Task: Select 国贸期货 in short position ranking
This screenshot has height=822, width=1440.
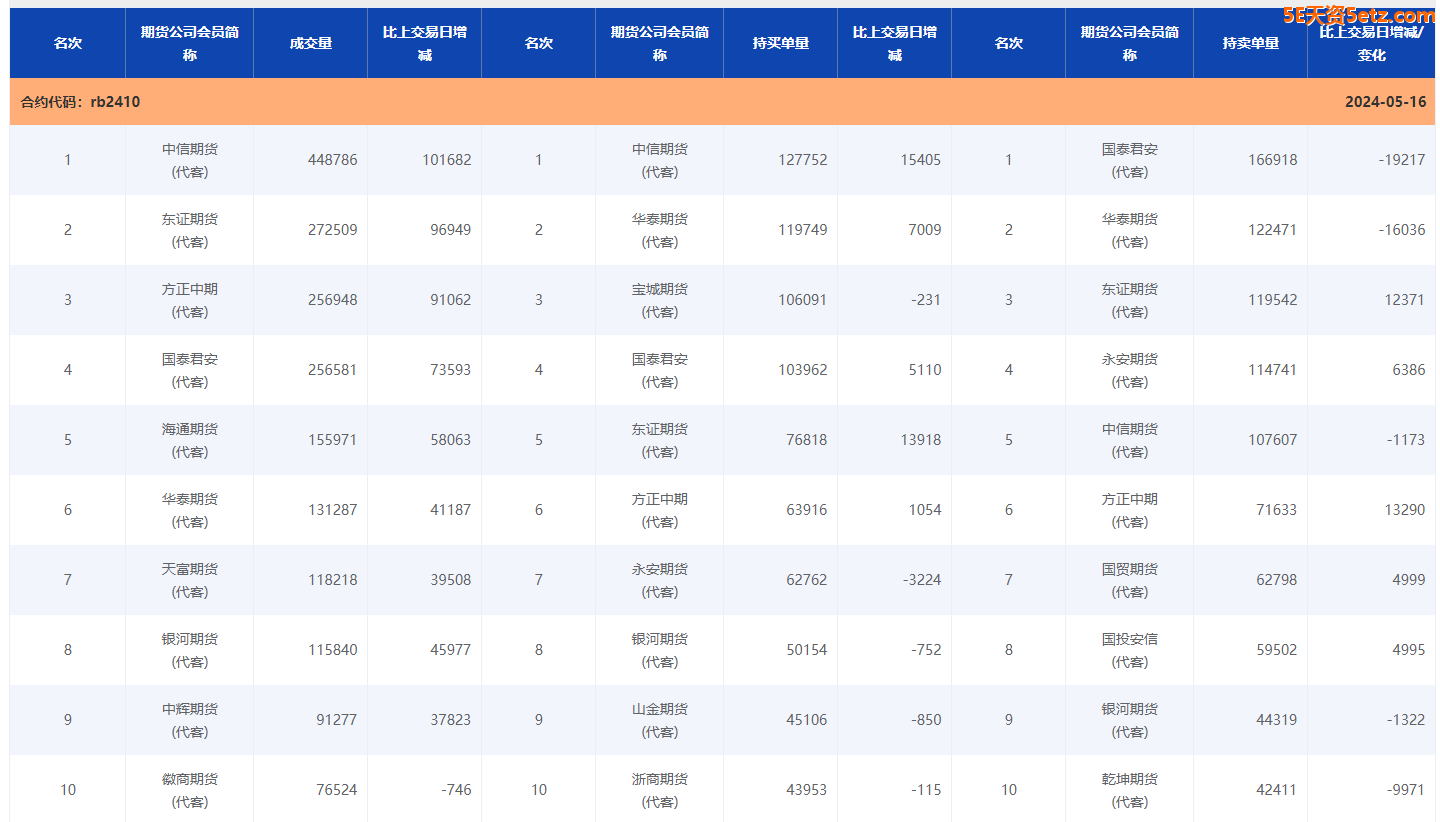Action: [x=1130, y=569]
